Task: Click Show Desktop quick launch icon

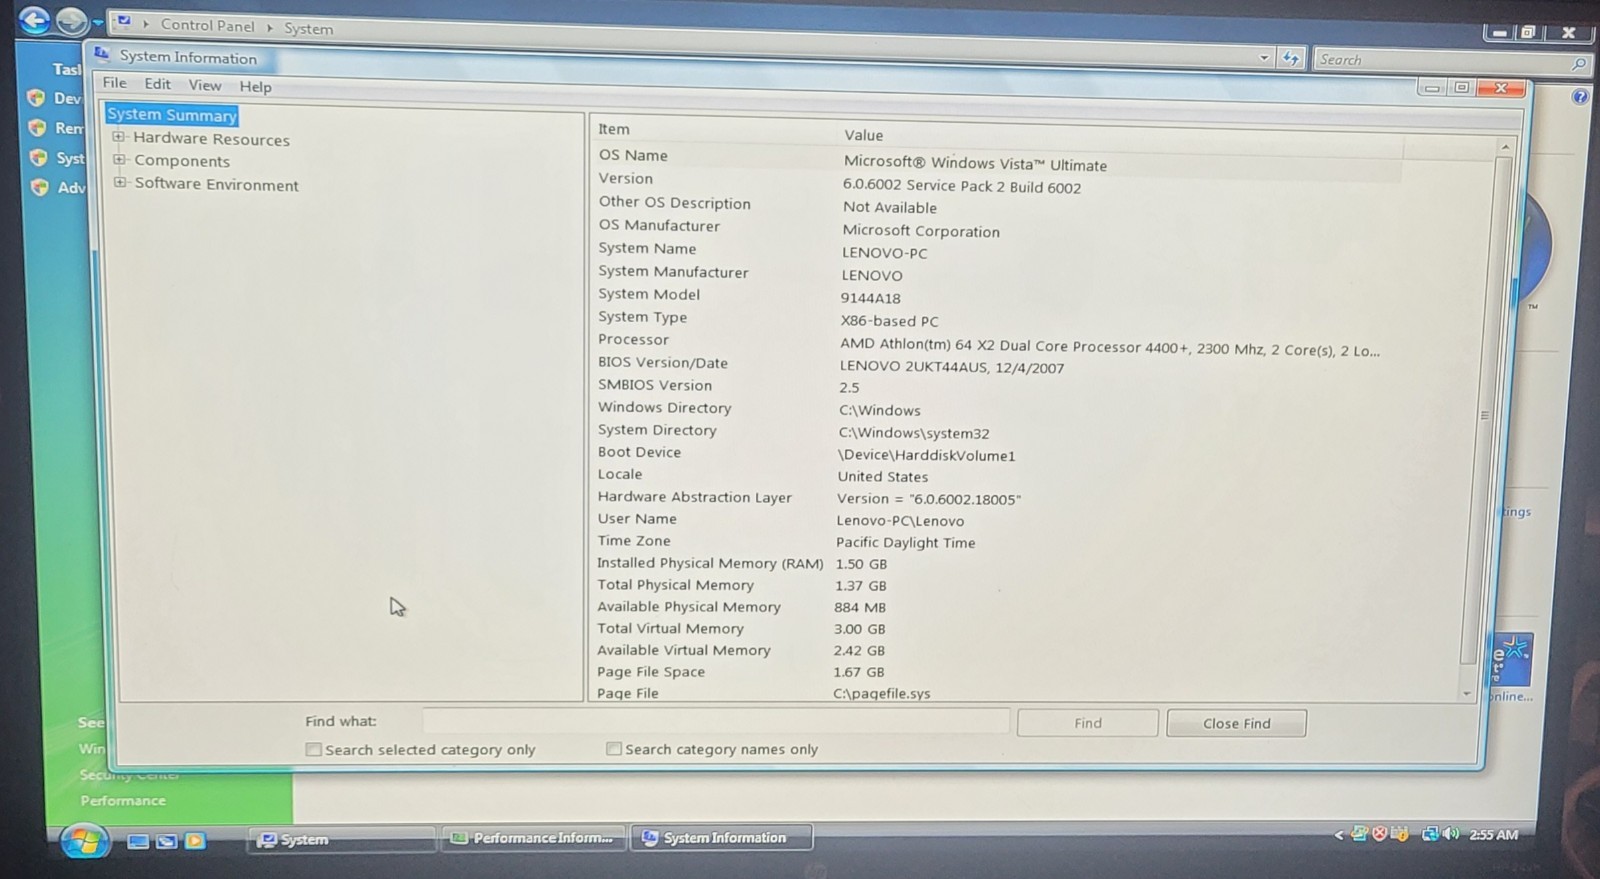Action: [138, 841]
